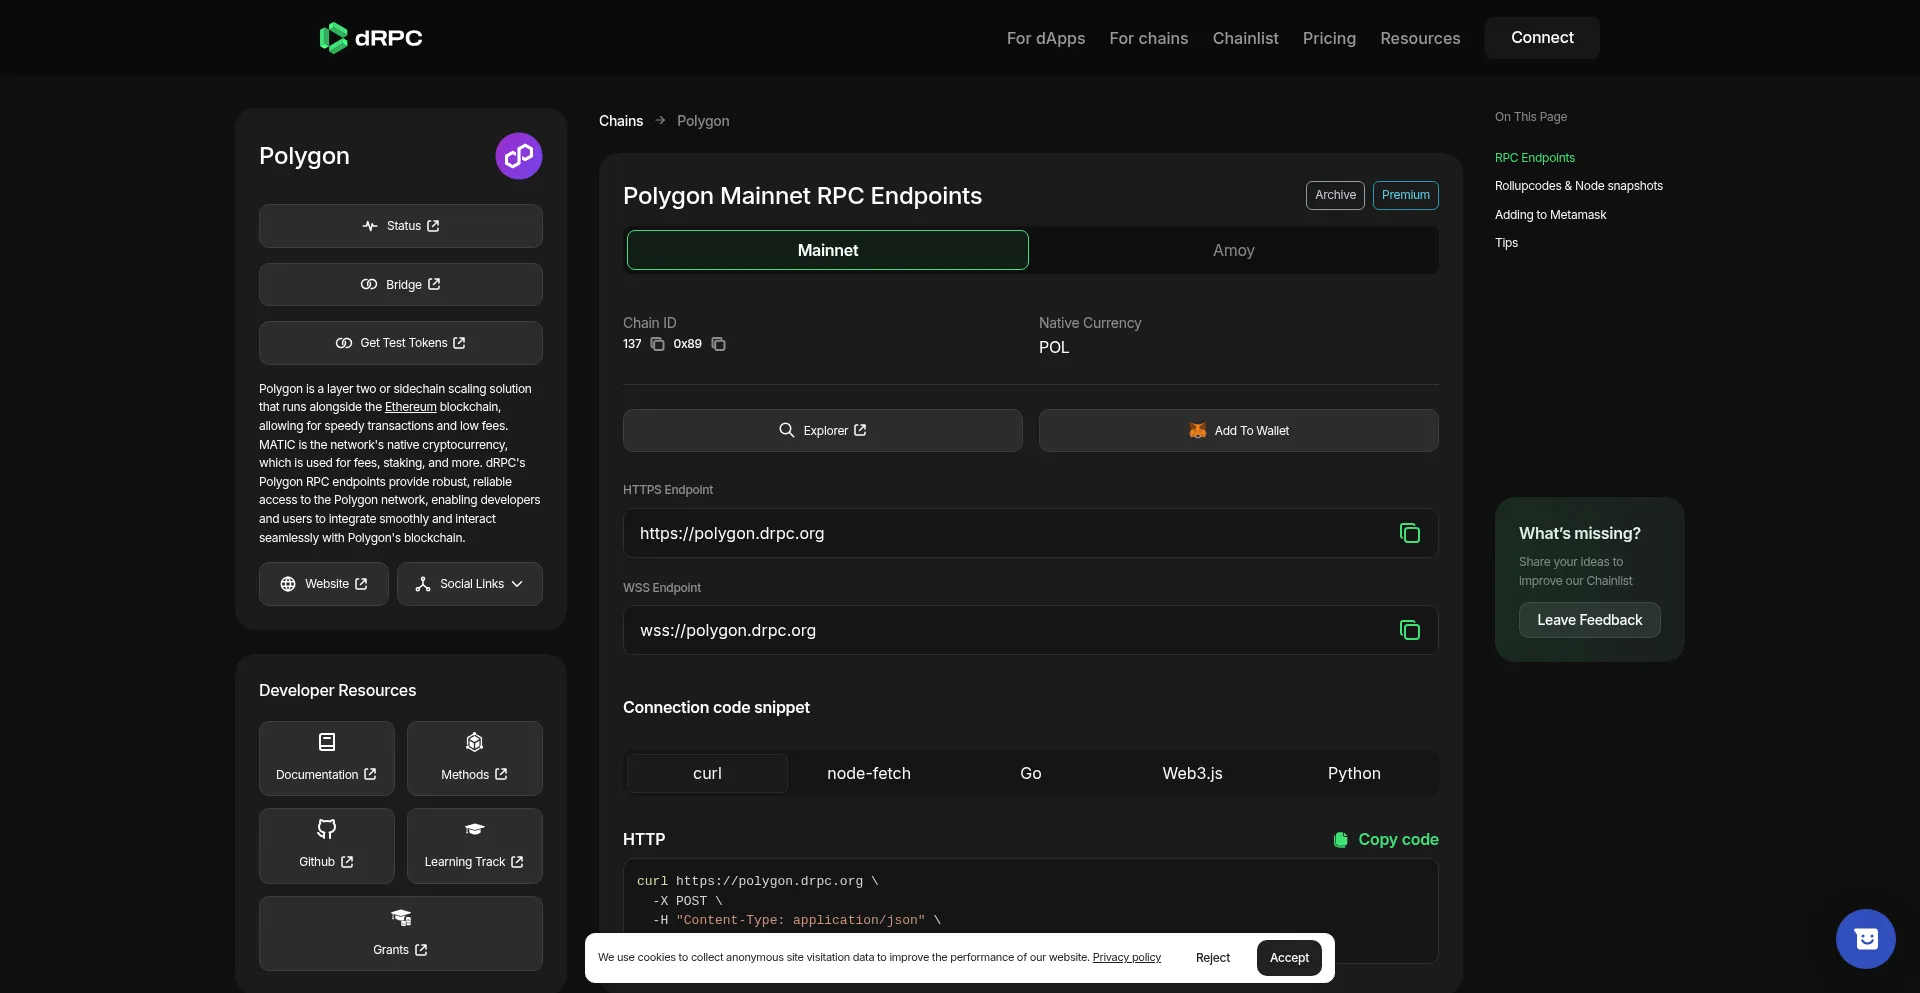The image size is (1920, 993).
Task: Reject the cookies
Action: (1213, 958)
